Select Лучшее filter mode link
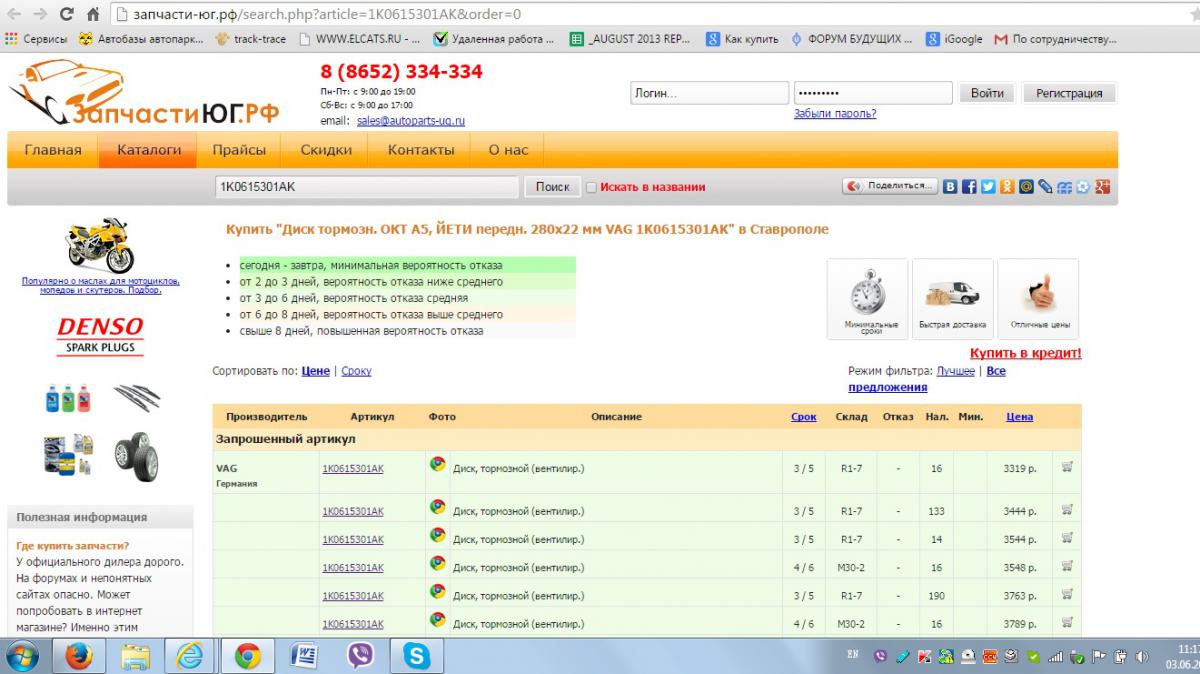The width and height of the screenshot is (1200, 674). click(x=956, y=371)
